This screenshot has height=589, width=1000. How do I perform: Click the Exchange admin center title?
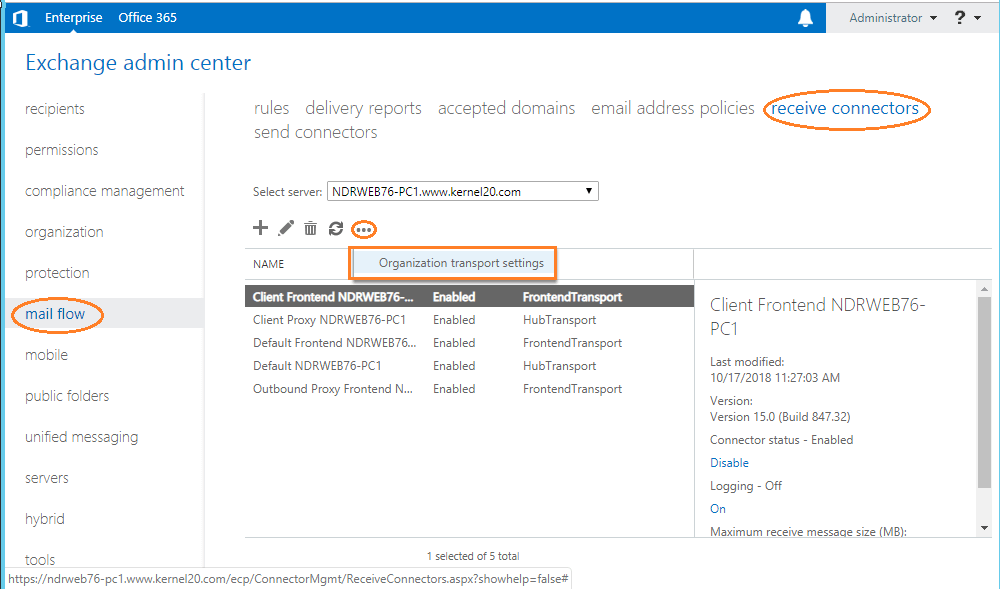138,62
